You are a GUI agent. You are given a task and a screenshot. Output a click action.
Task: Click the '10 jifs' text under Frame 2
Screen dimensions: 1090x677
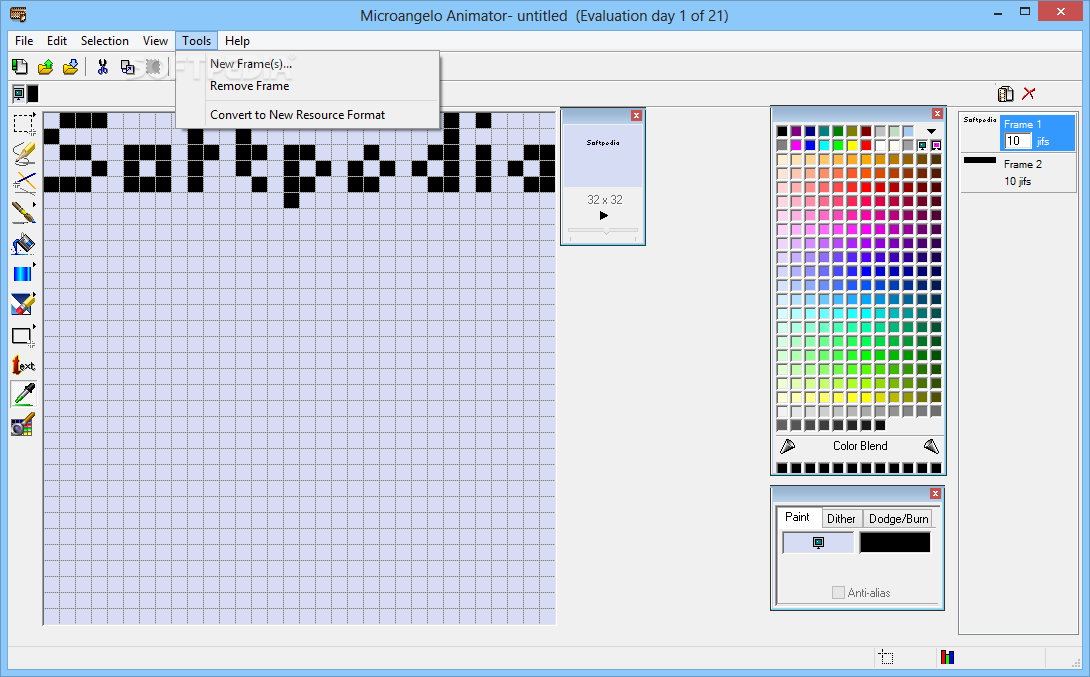click(x=1018, y=181)
